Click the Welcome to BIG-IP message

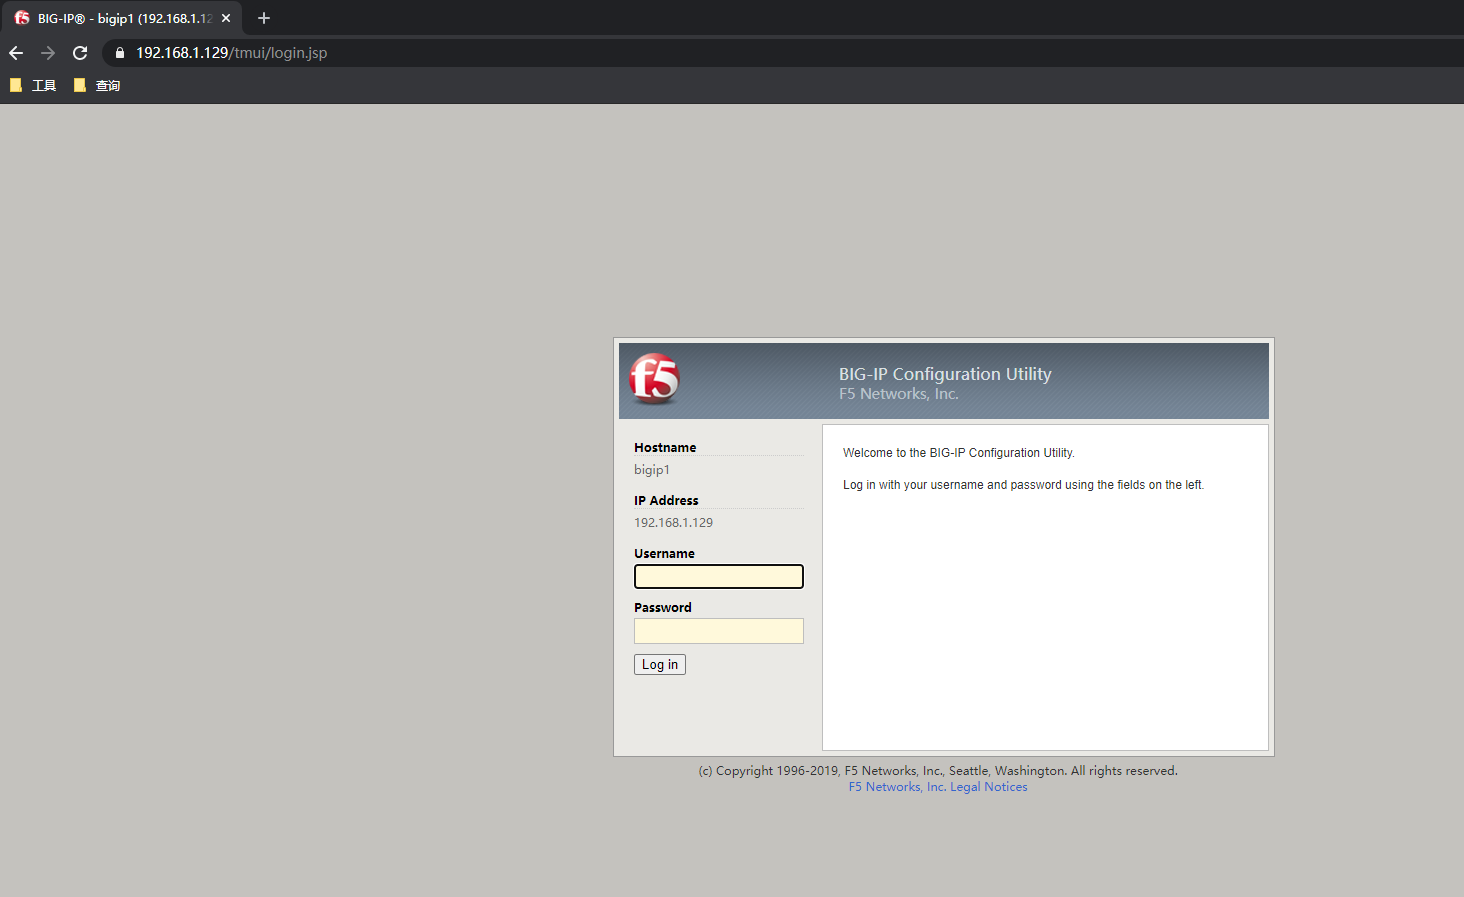coord(959,453)
